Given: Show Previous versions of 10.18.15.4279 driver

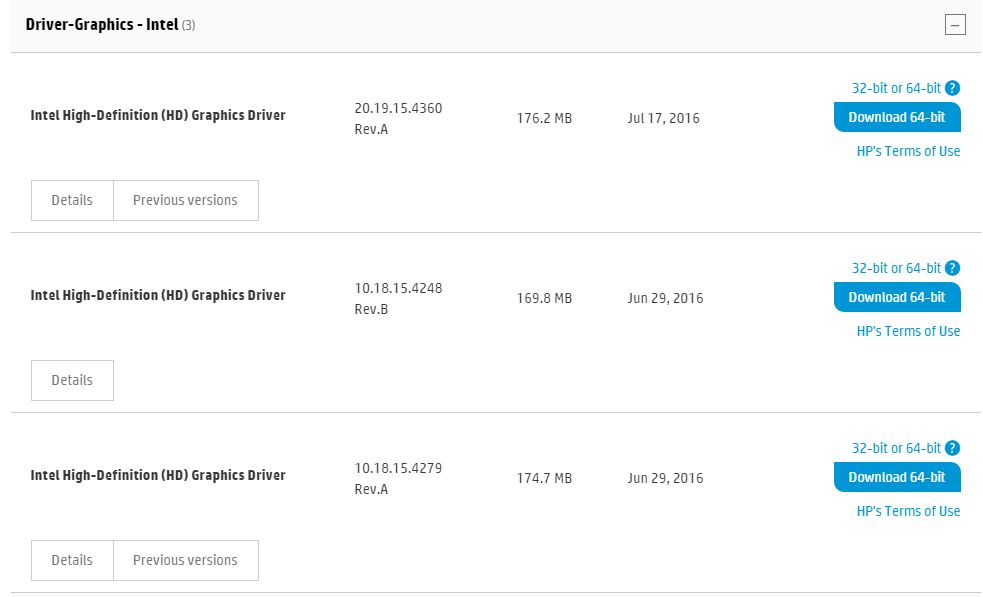Looking at the screenshot, I should [x=185, y=560].
